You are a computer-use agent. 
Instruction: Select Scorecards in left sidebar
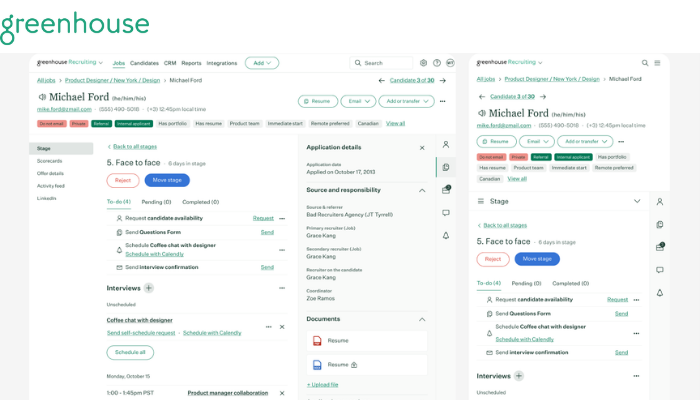pyautogui.click(x=50, y=161)
